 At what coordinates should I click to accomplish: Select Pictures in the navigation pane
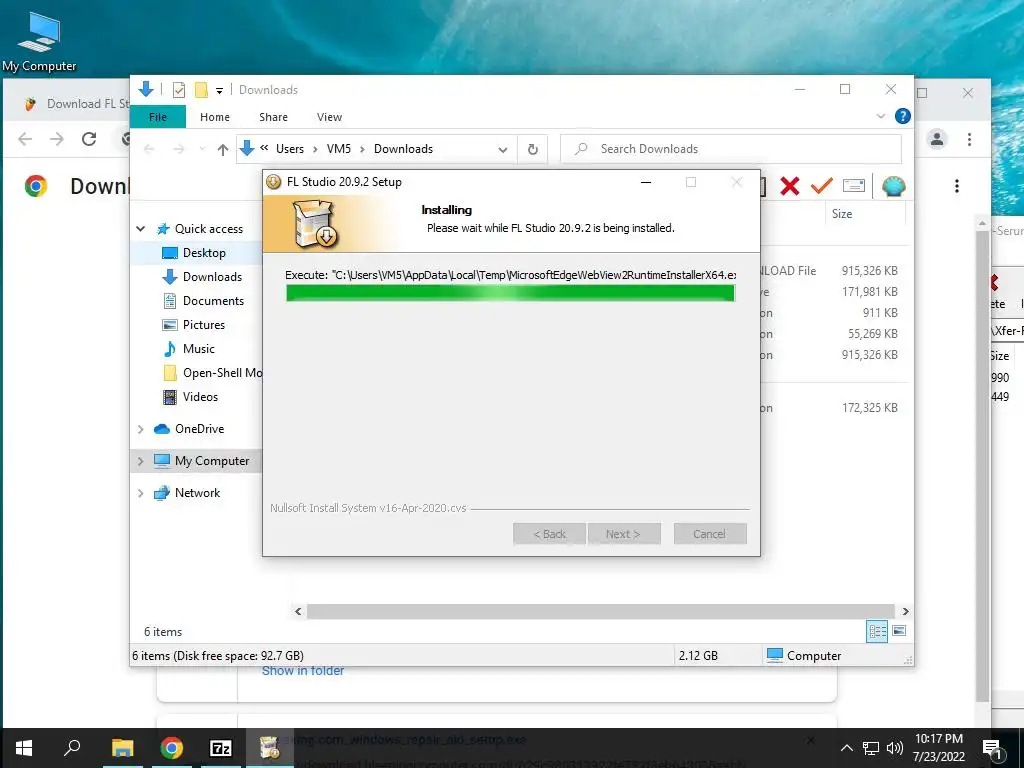[x=203, y=325]
